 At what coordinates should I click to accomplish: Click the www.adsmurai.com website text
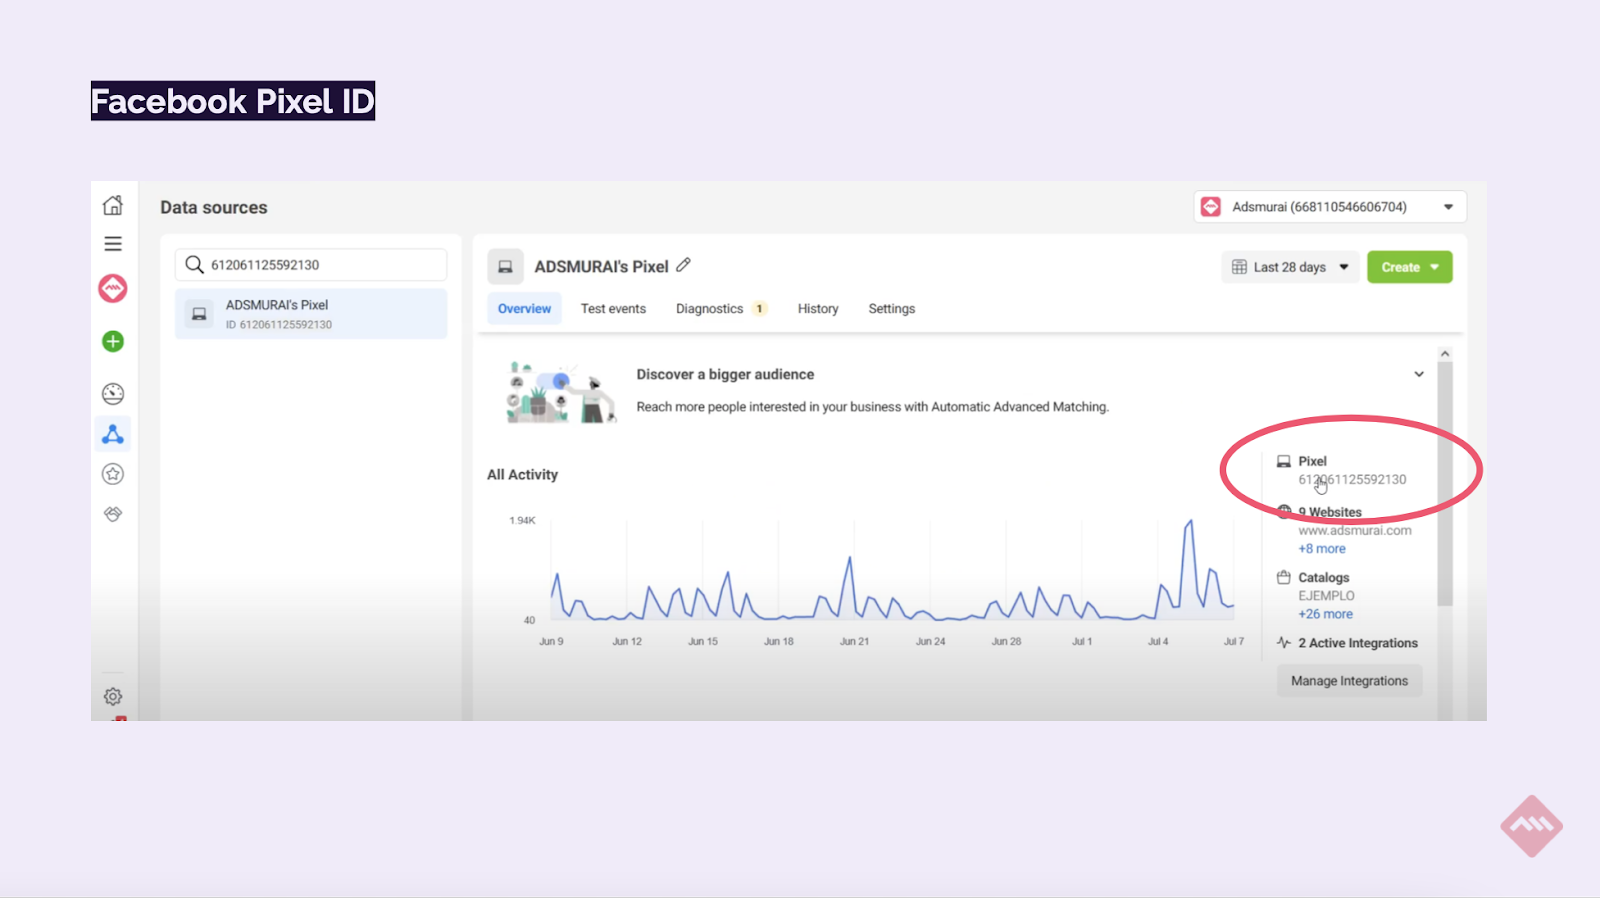tap(1355, 531)
